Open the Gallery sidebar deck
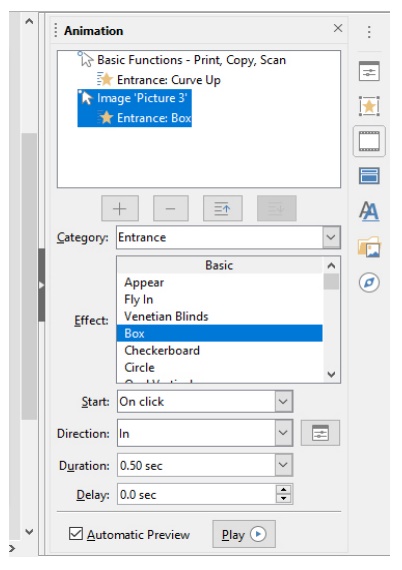Screen dimensions: 402x570 tap(369, 247)
